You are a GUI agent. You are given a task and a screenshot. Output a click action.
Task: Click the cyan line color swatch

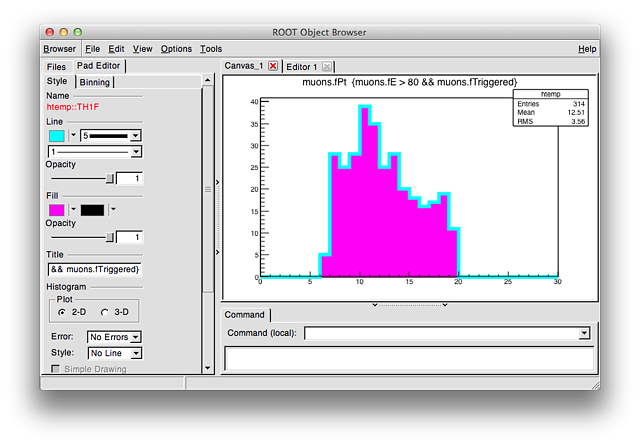[x=57, y=135]
